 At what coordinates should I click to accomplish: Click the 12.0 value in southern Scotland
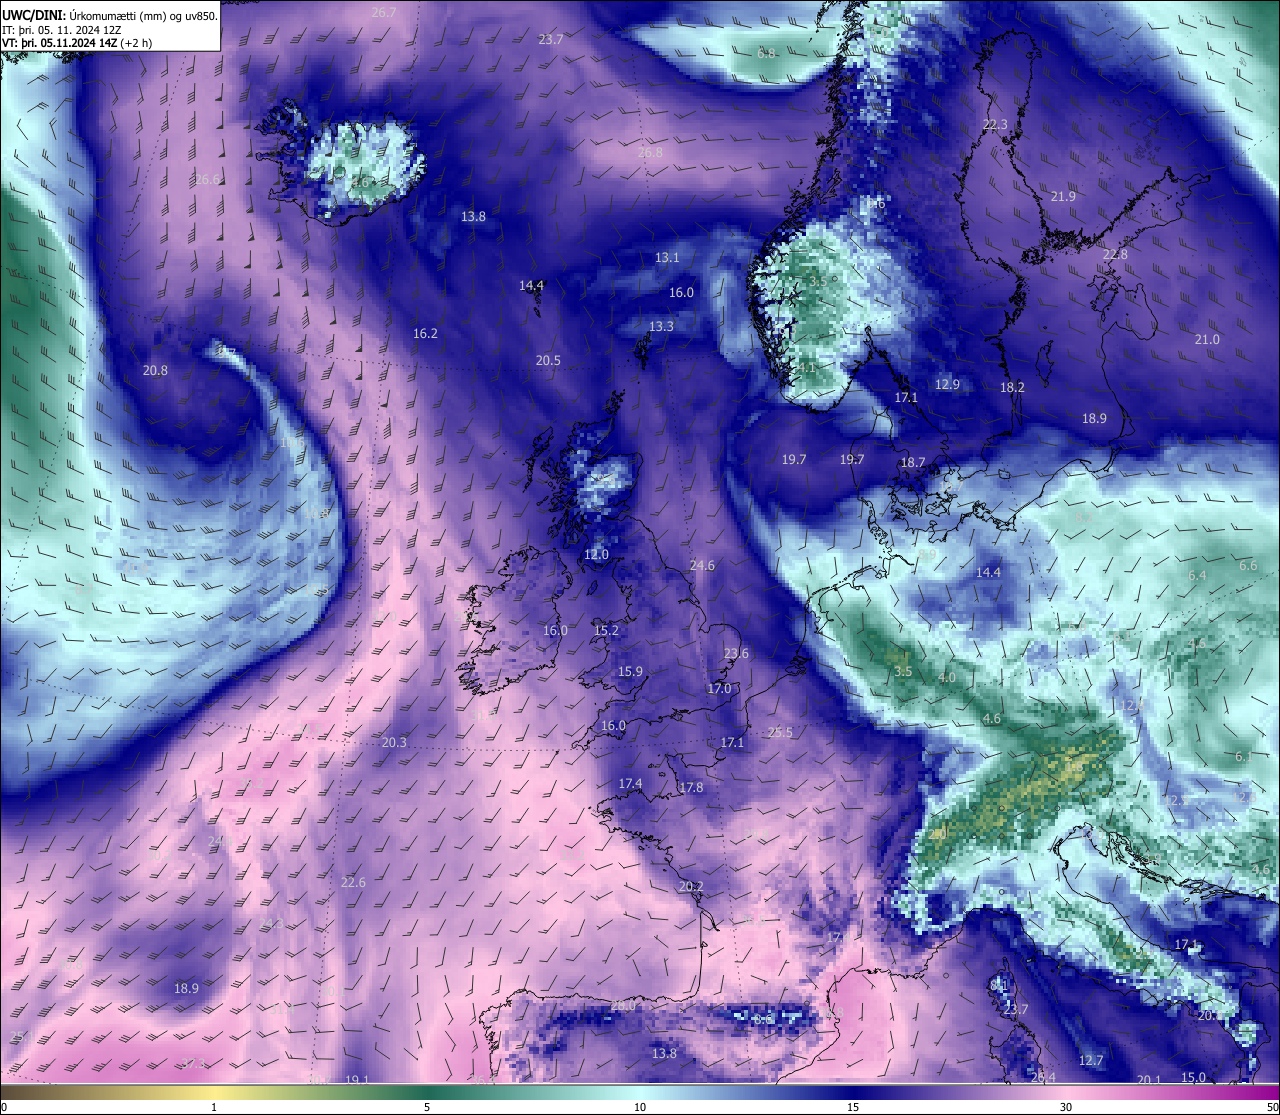click(596, 555)
